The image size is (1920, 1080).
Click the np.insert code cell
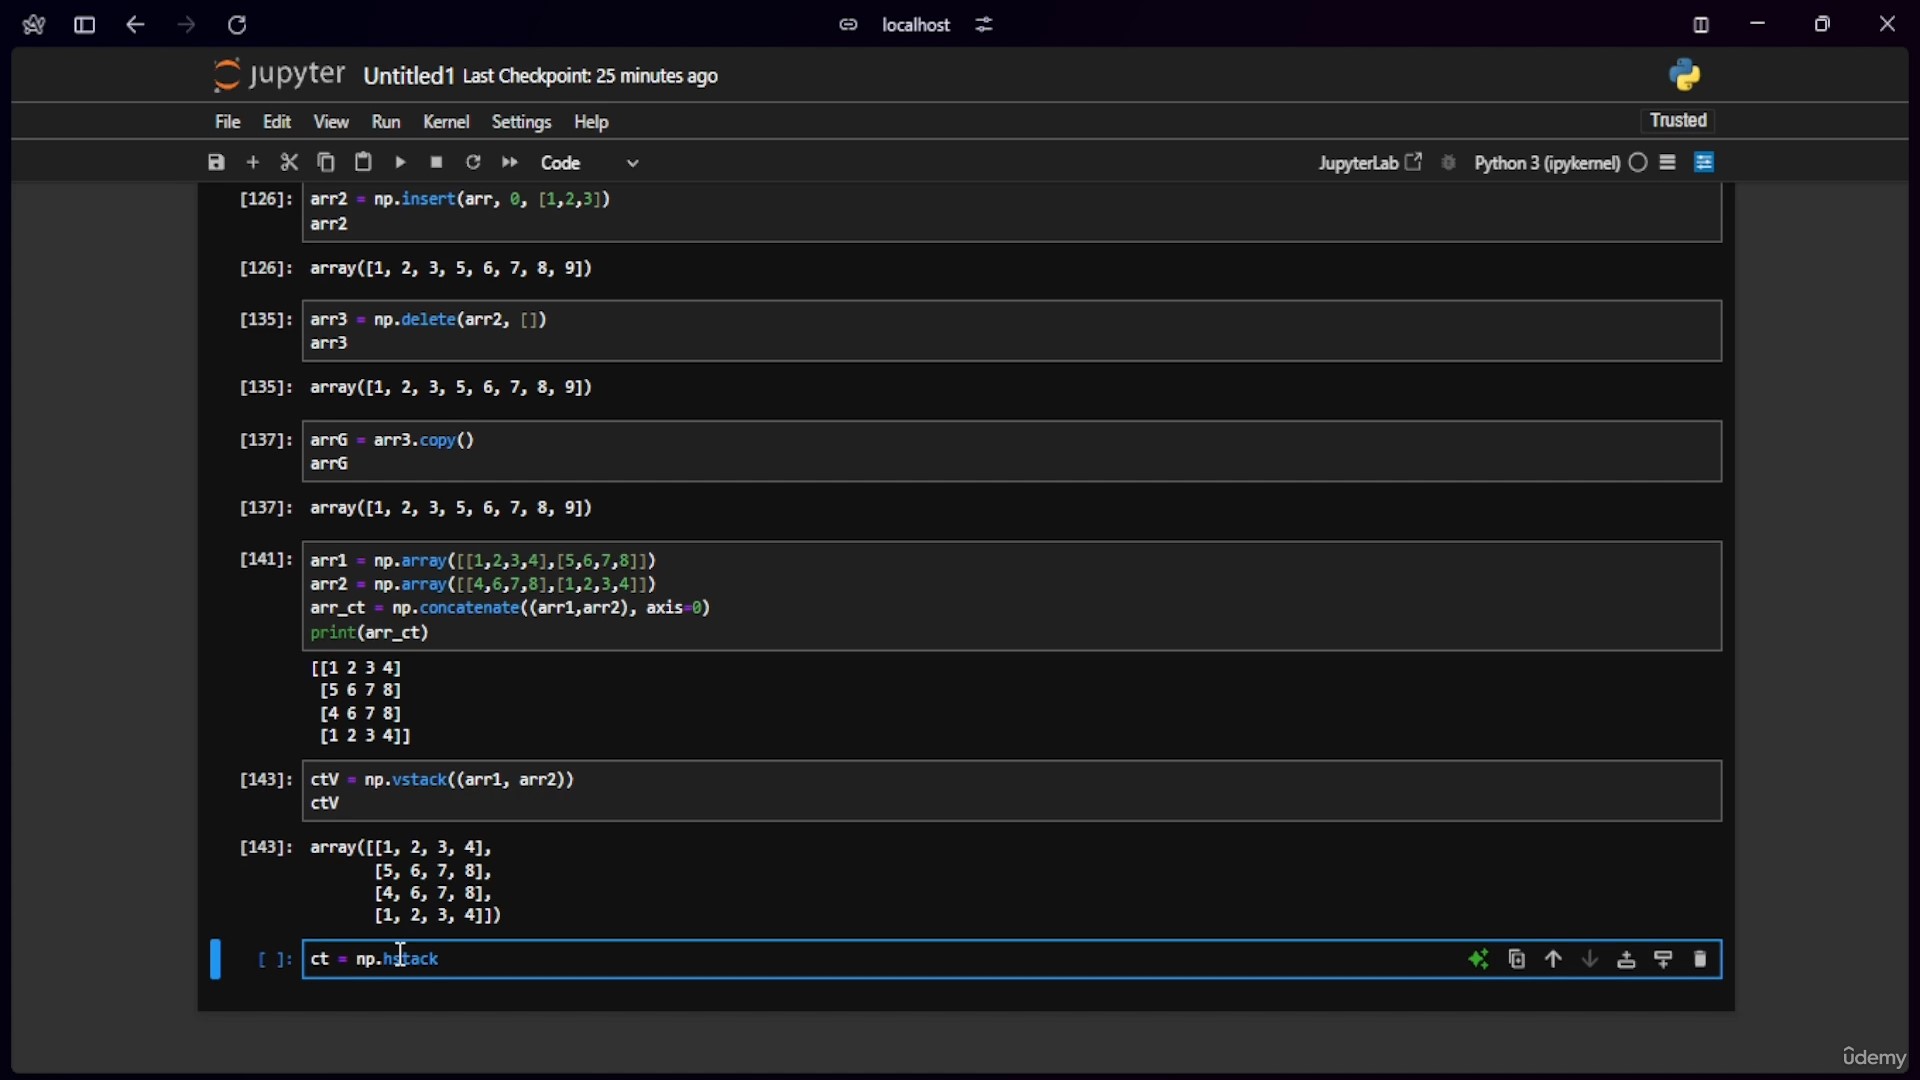pyautogui.click(x=1012, y=212)
